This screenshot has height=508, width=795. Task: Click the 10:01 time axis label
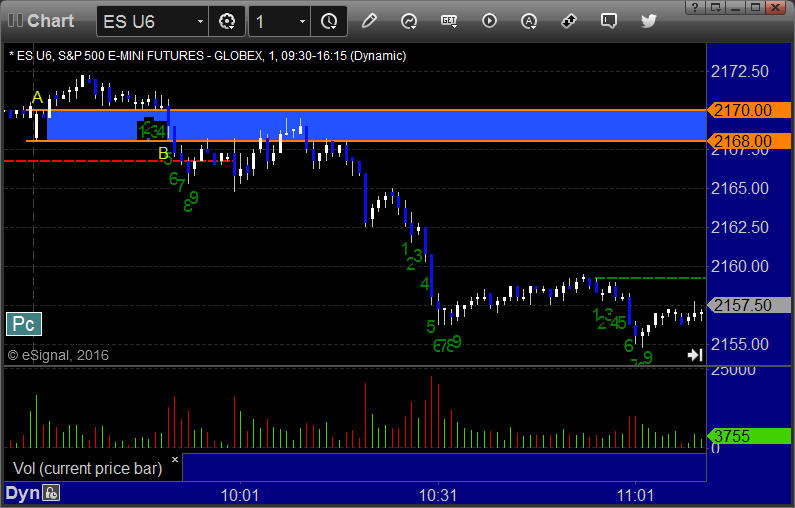click(x=240, y=495)
